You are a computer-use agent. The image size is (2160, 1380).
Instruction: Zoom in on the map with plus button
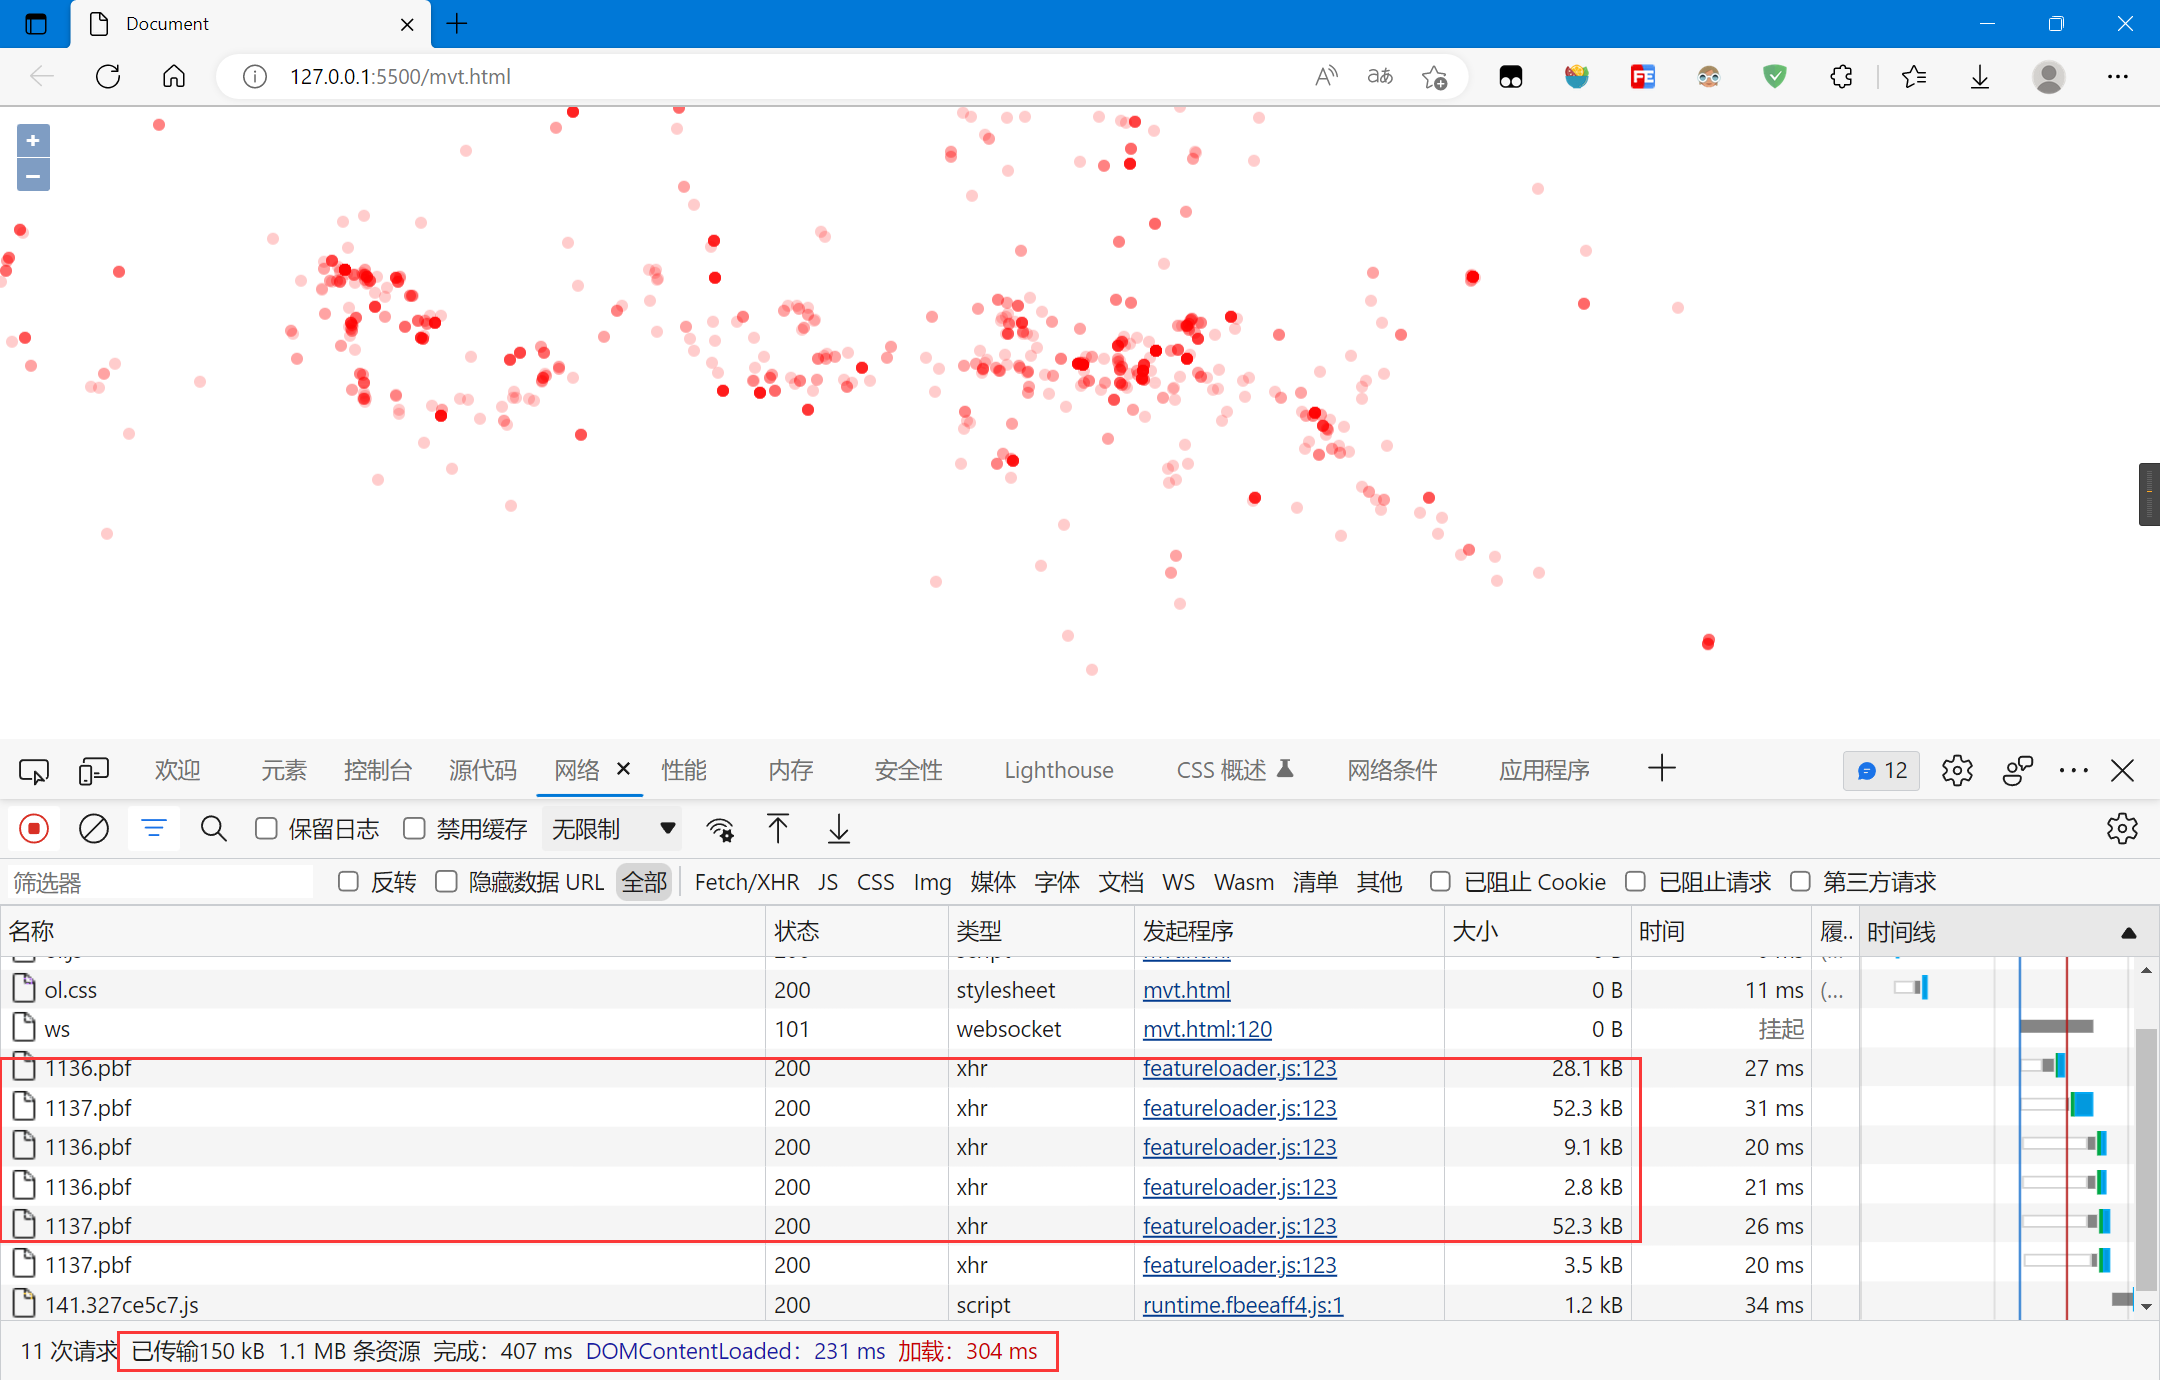[33, 141]
